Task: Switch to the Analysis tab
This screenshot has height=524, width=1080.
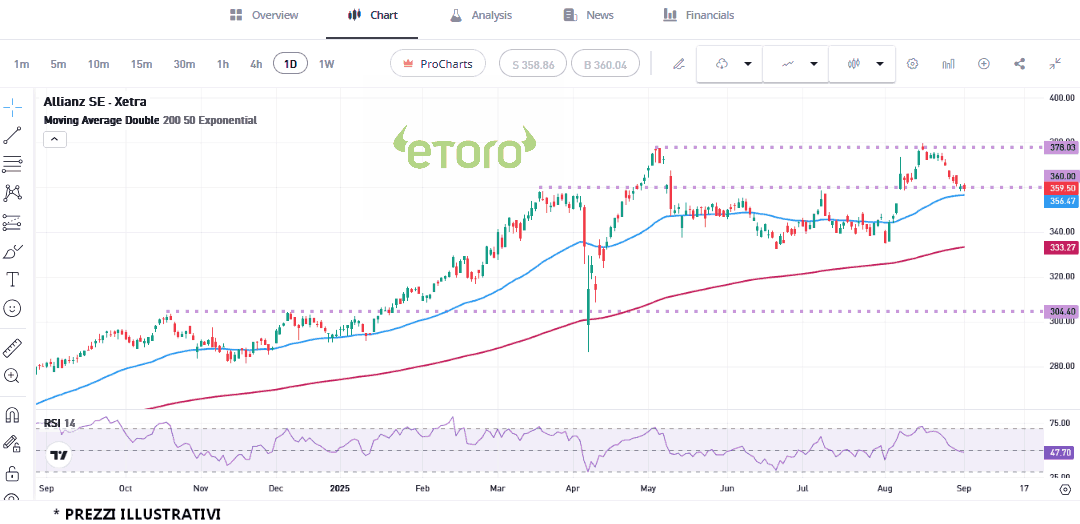Action: 480,15
